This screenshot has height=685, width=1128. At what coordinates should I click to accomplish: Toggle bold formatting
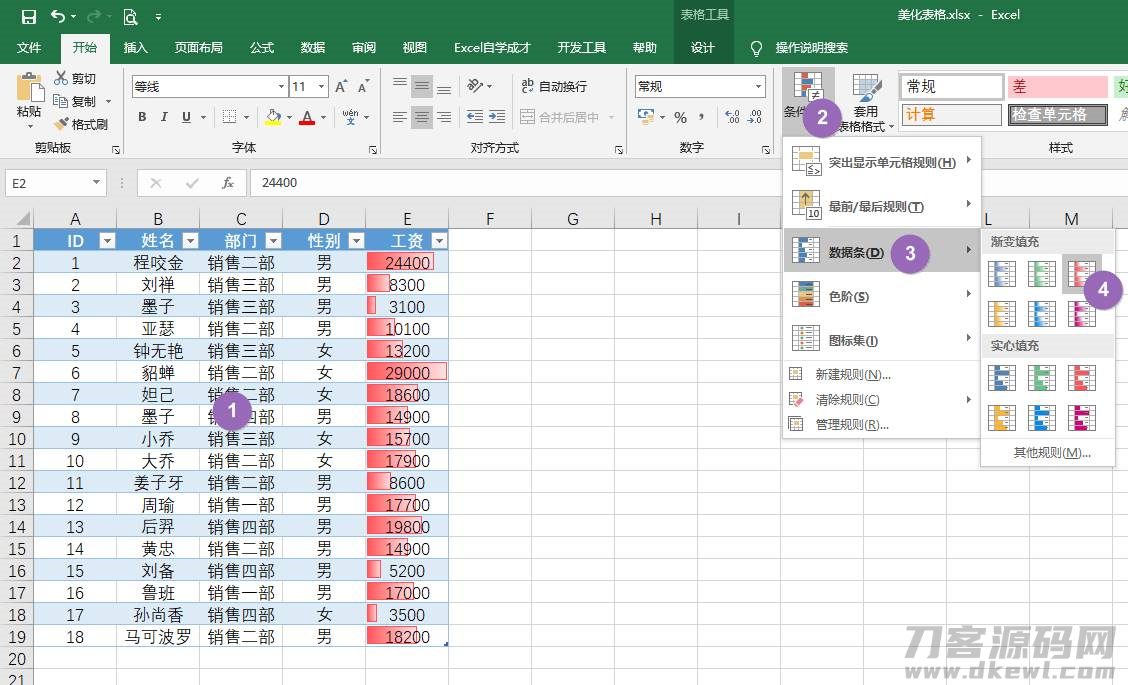coord(142,117)
